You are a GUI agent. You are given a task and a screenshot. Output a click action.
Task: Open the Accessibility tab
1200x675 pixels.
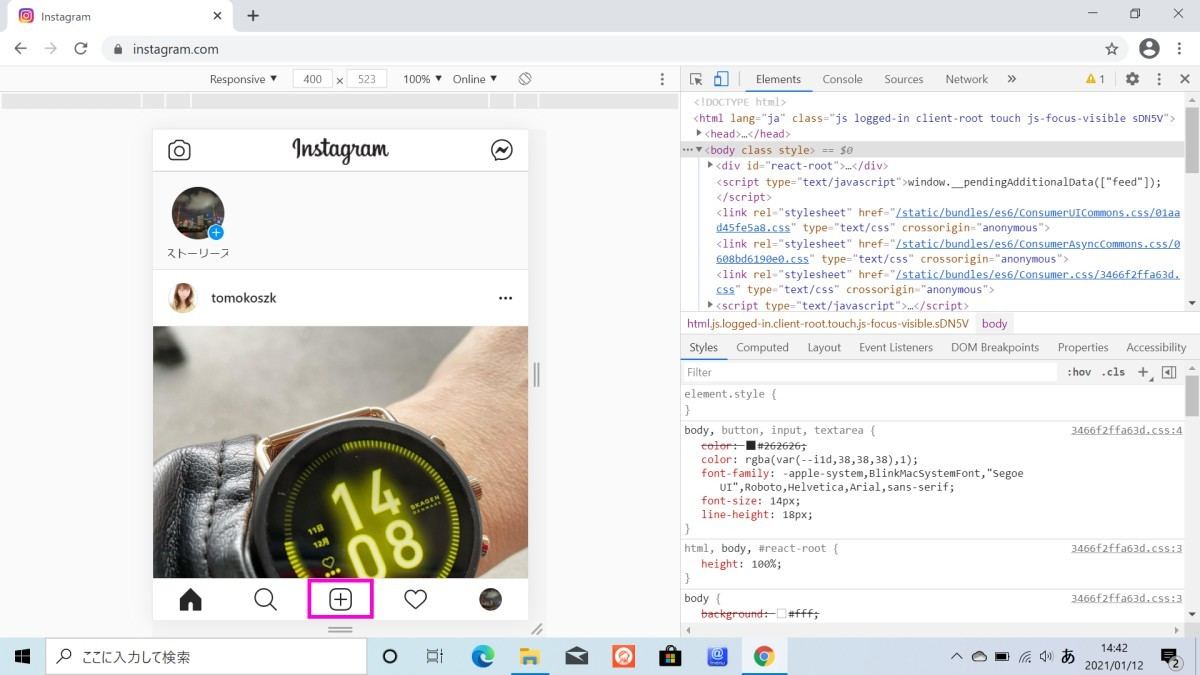click(x=1156, y=347)
